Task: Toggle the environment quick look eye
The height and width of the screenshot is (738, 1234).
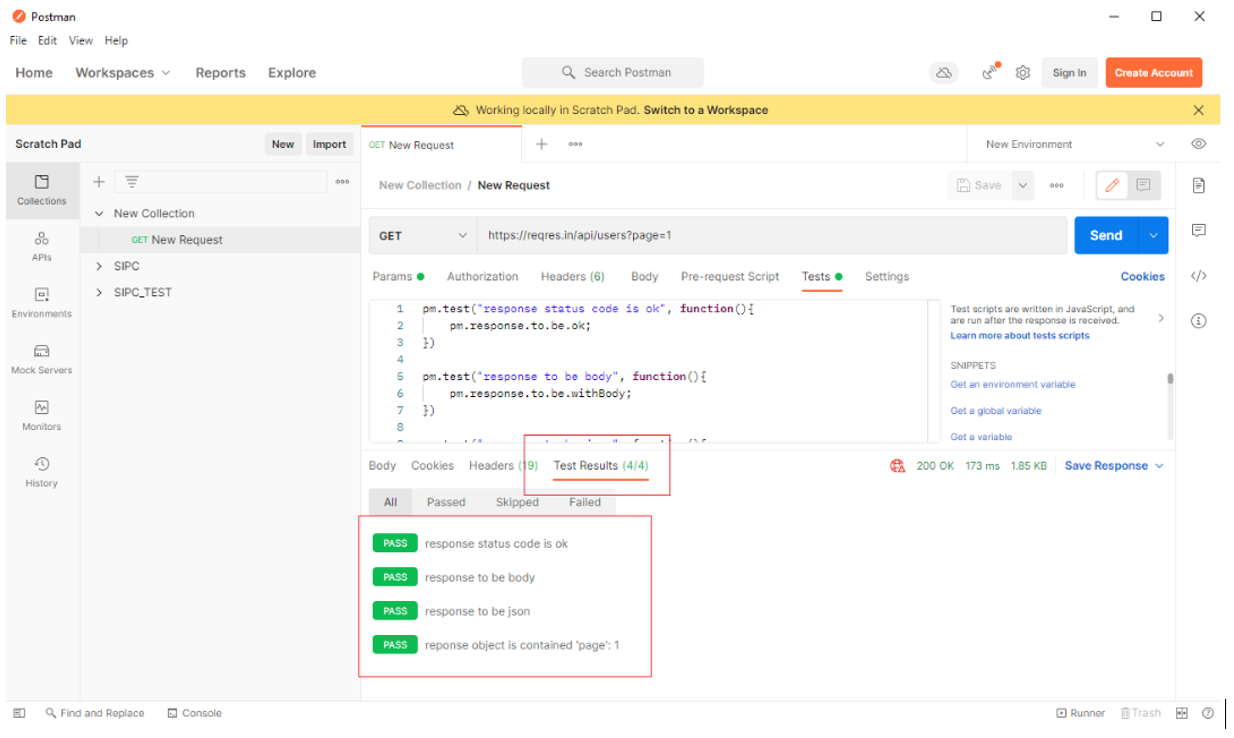Action: (x=1198, y=143)
